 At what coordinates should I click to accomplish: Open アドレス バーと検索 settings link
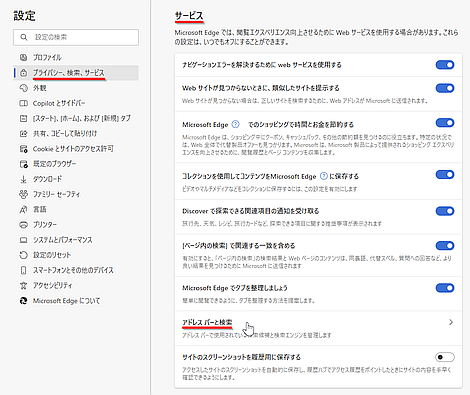click(x=318, y=328)
